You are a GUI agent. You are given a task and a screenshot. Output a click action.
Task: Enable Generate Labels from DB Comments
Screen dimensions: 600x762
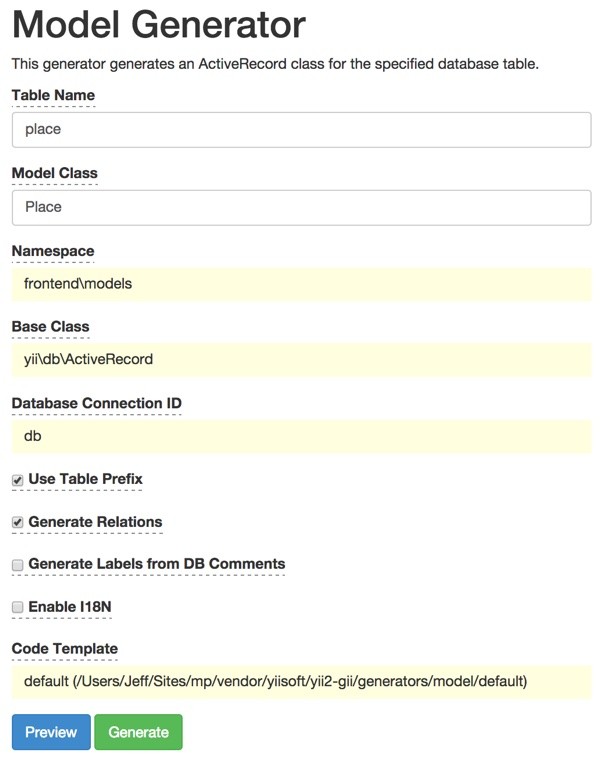(17, 565)
